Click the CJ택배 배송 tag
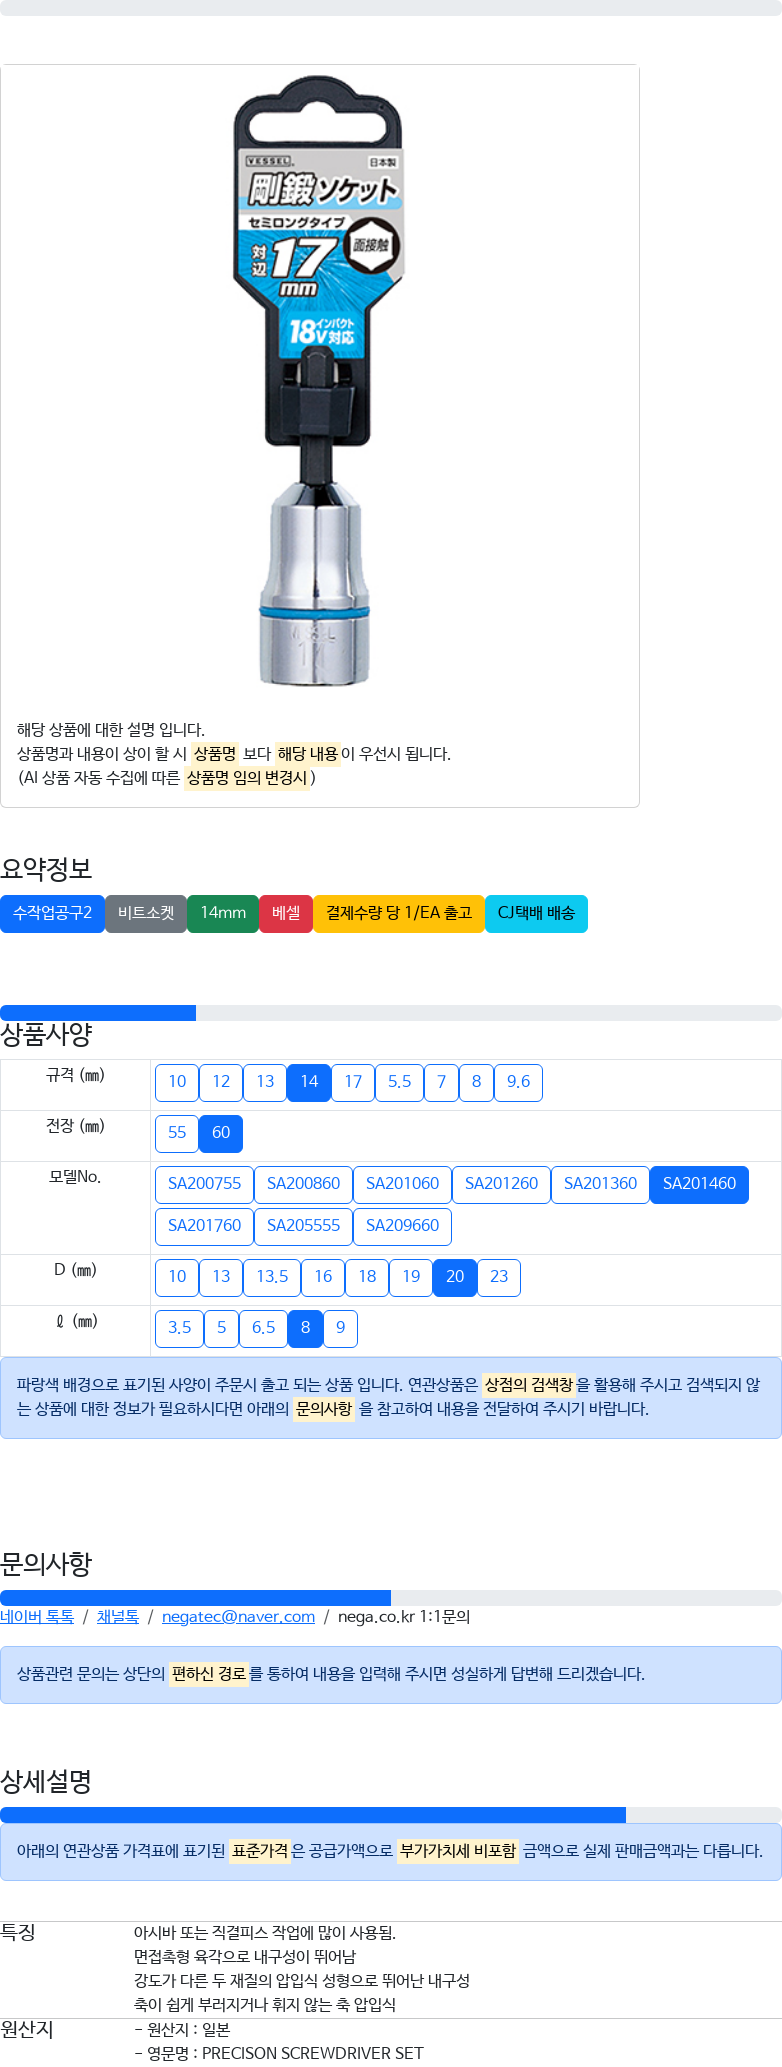Screen dimensions: 782x2067 click(536, 913)
